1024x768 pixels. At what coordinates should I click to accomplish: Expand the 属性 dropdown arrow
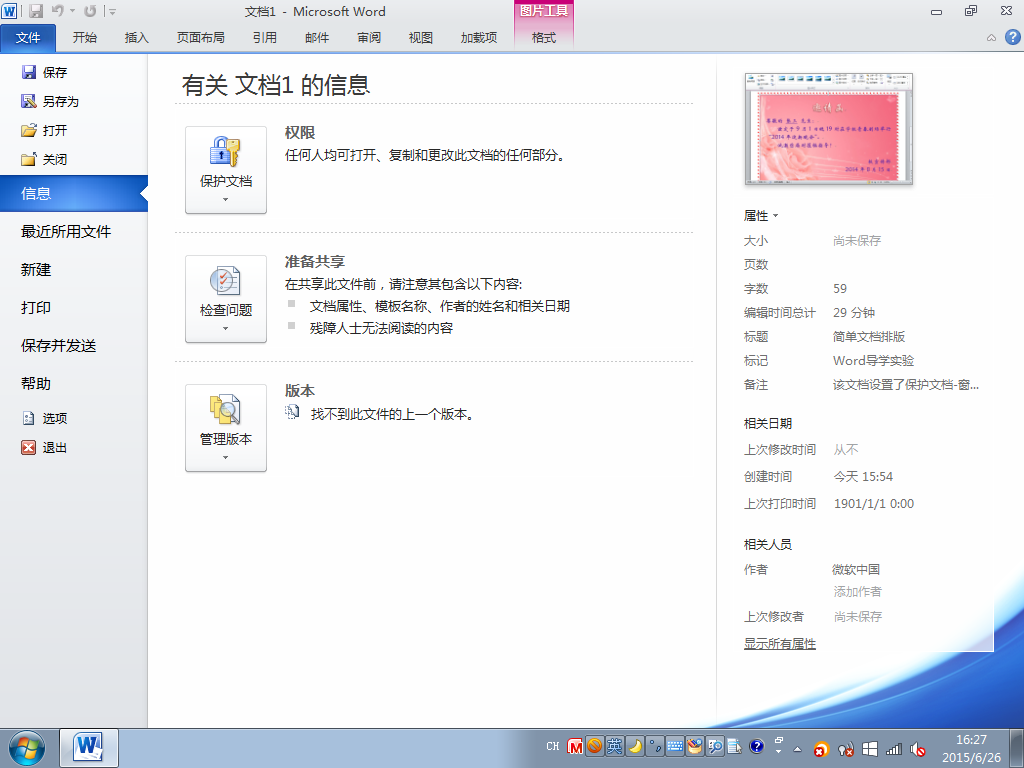pos(775,216)
